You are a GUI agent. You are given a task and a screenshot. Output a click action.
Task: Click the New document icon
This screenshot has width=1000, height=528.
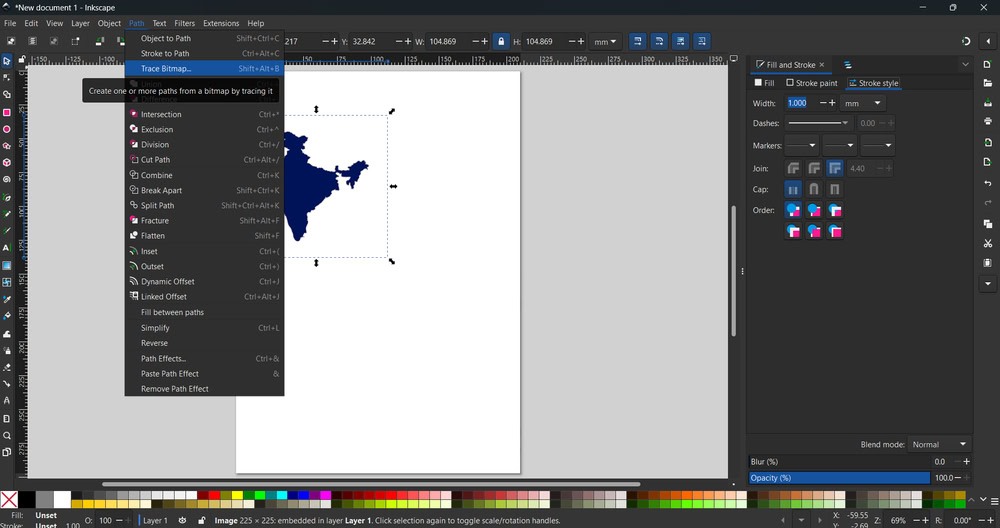(x=988, y=64)
